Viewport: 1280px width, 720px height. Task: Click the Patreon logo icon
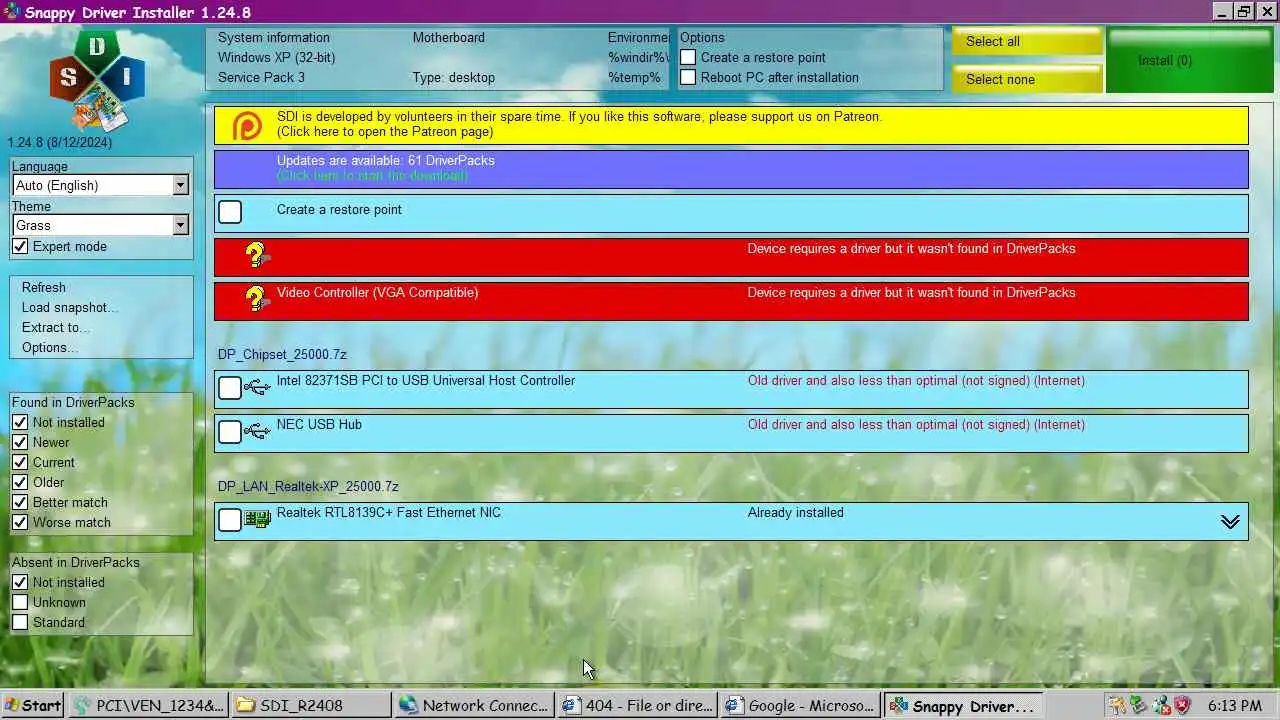point(247,125)
